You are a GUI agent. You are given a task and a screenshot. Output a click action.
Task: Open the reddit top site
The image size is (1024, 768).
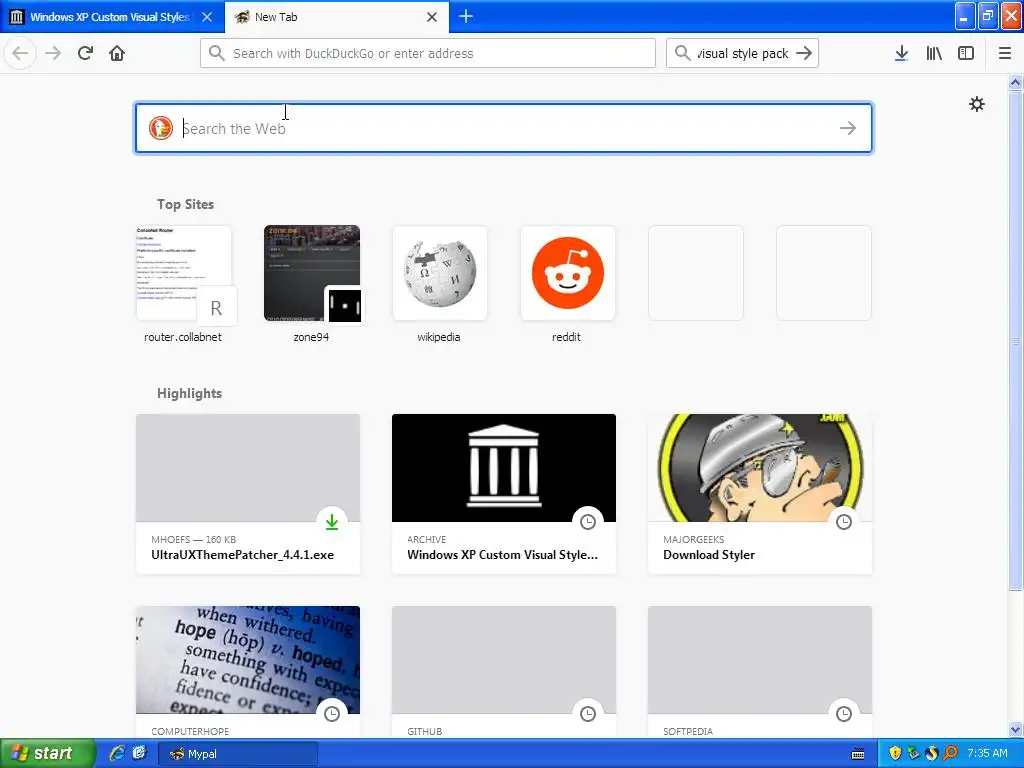(x=568, y=284)
